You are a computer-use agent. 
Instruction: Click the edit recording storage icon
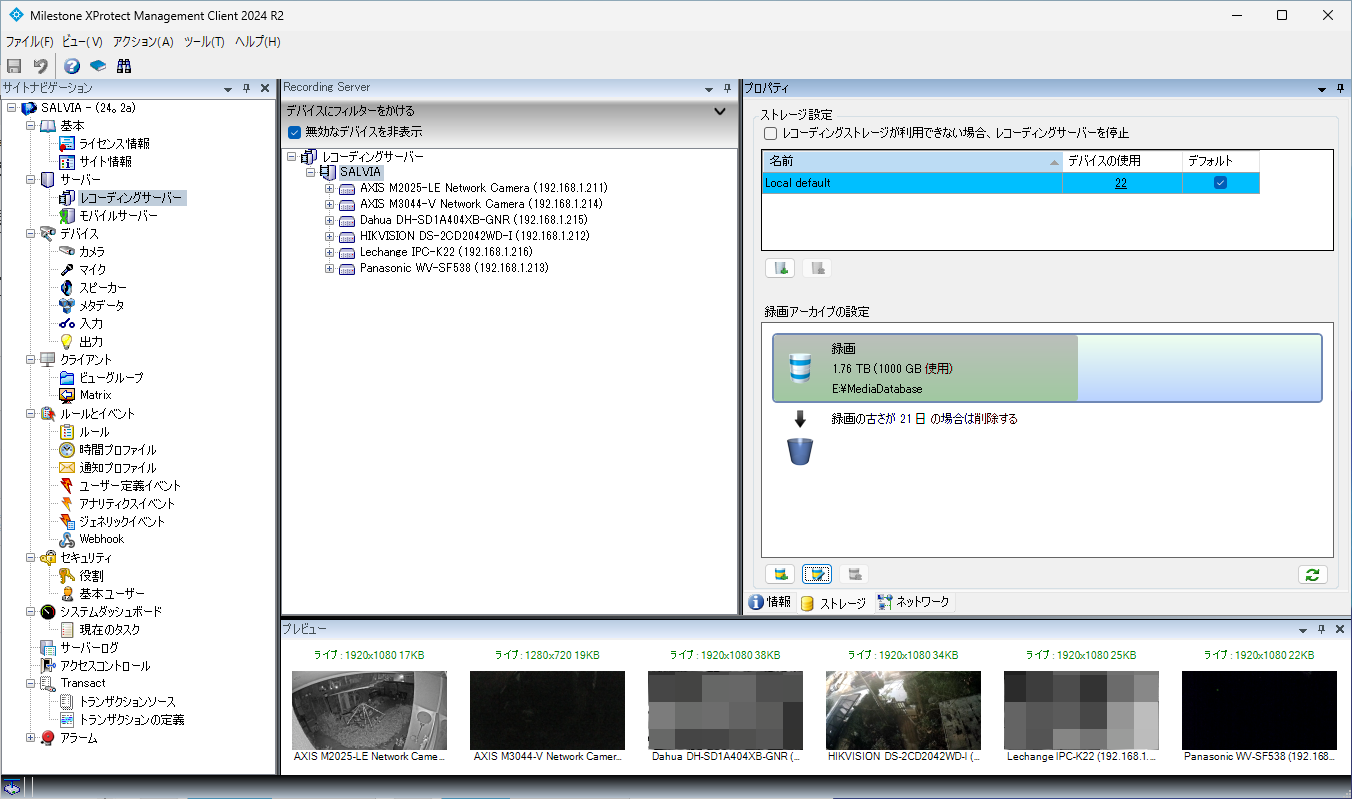[x=817, y=574]
